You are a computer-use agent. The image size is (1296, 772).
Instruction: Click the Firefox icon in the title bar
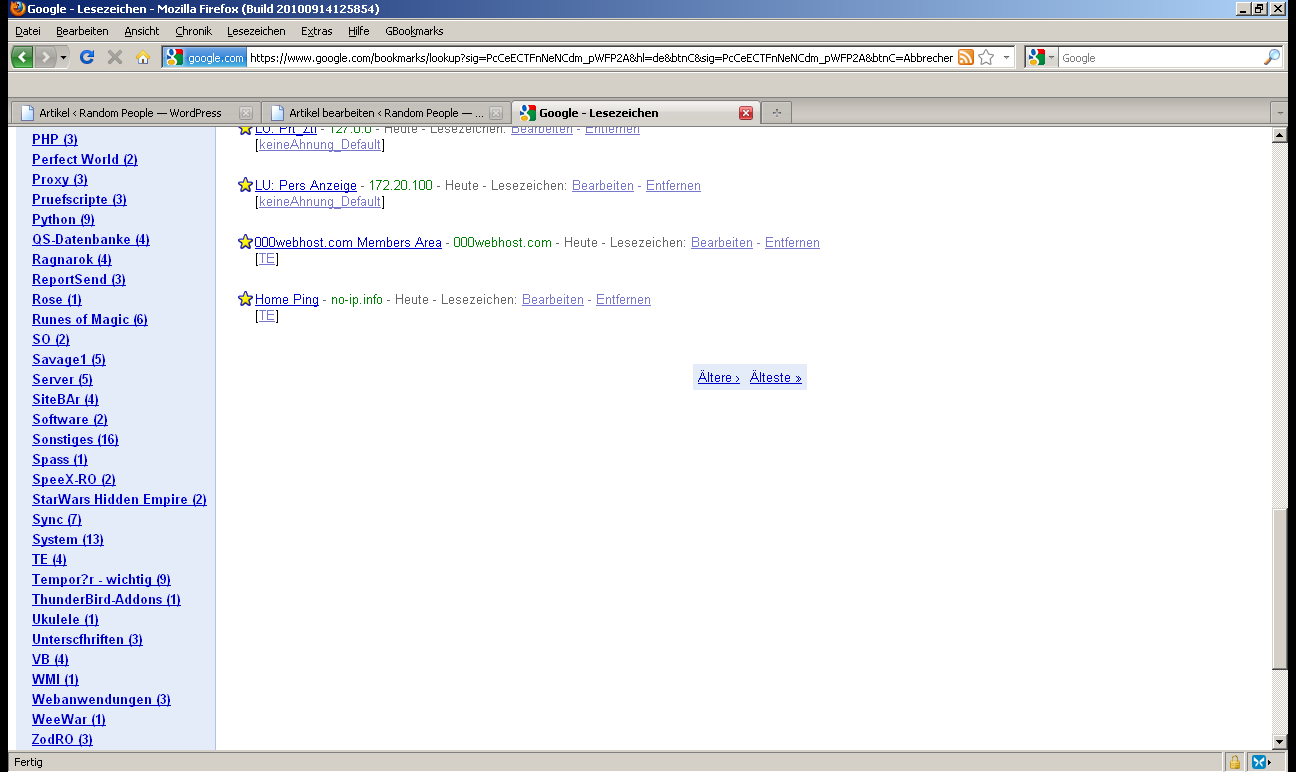coord(17,9)
